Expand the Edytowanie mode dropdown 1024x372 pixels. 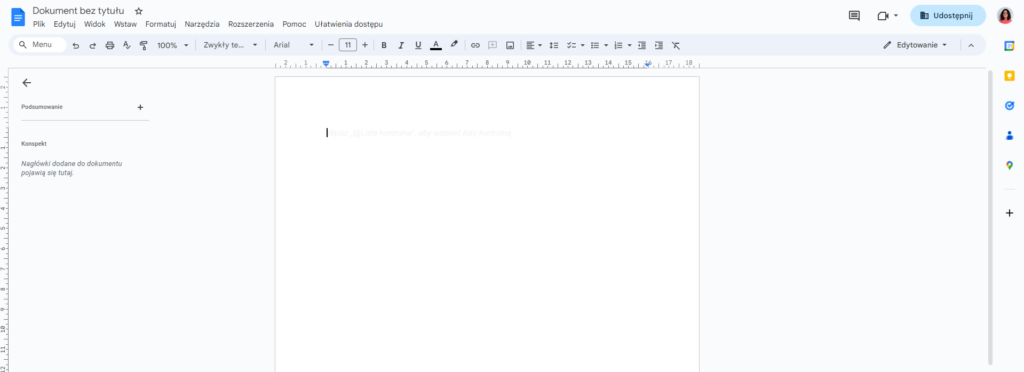click(x=914, y=45)
